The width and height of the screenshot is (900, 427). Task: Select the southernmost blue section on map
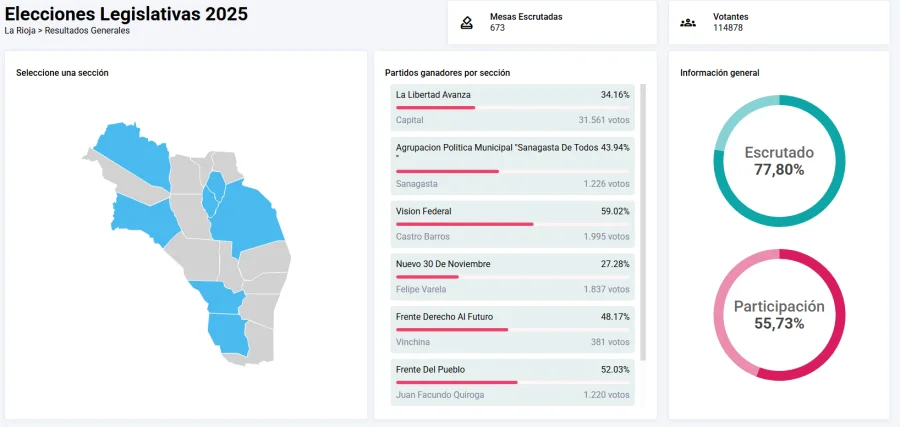coord(228,334)
